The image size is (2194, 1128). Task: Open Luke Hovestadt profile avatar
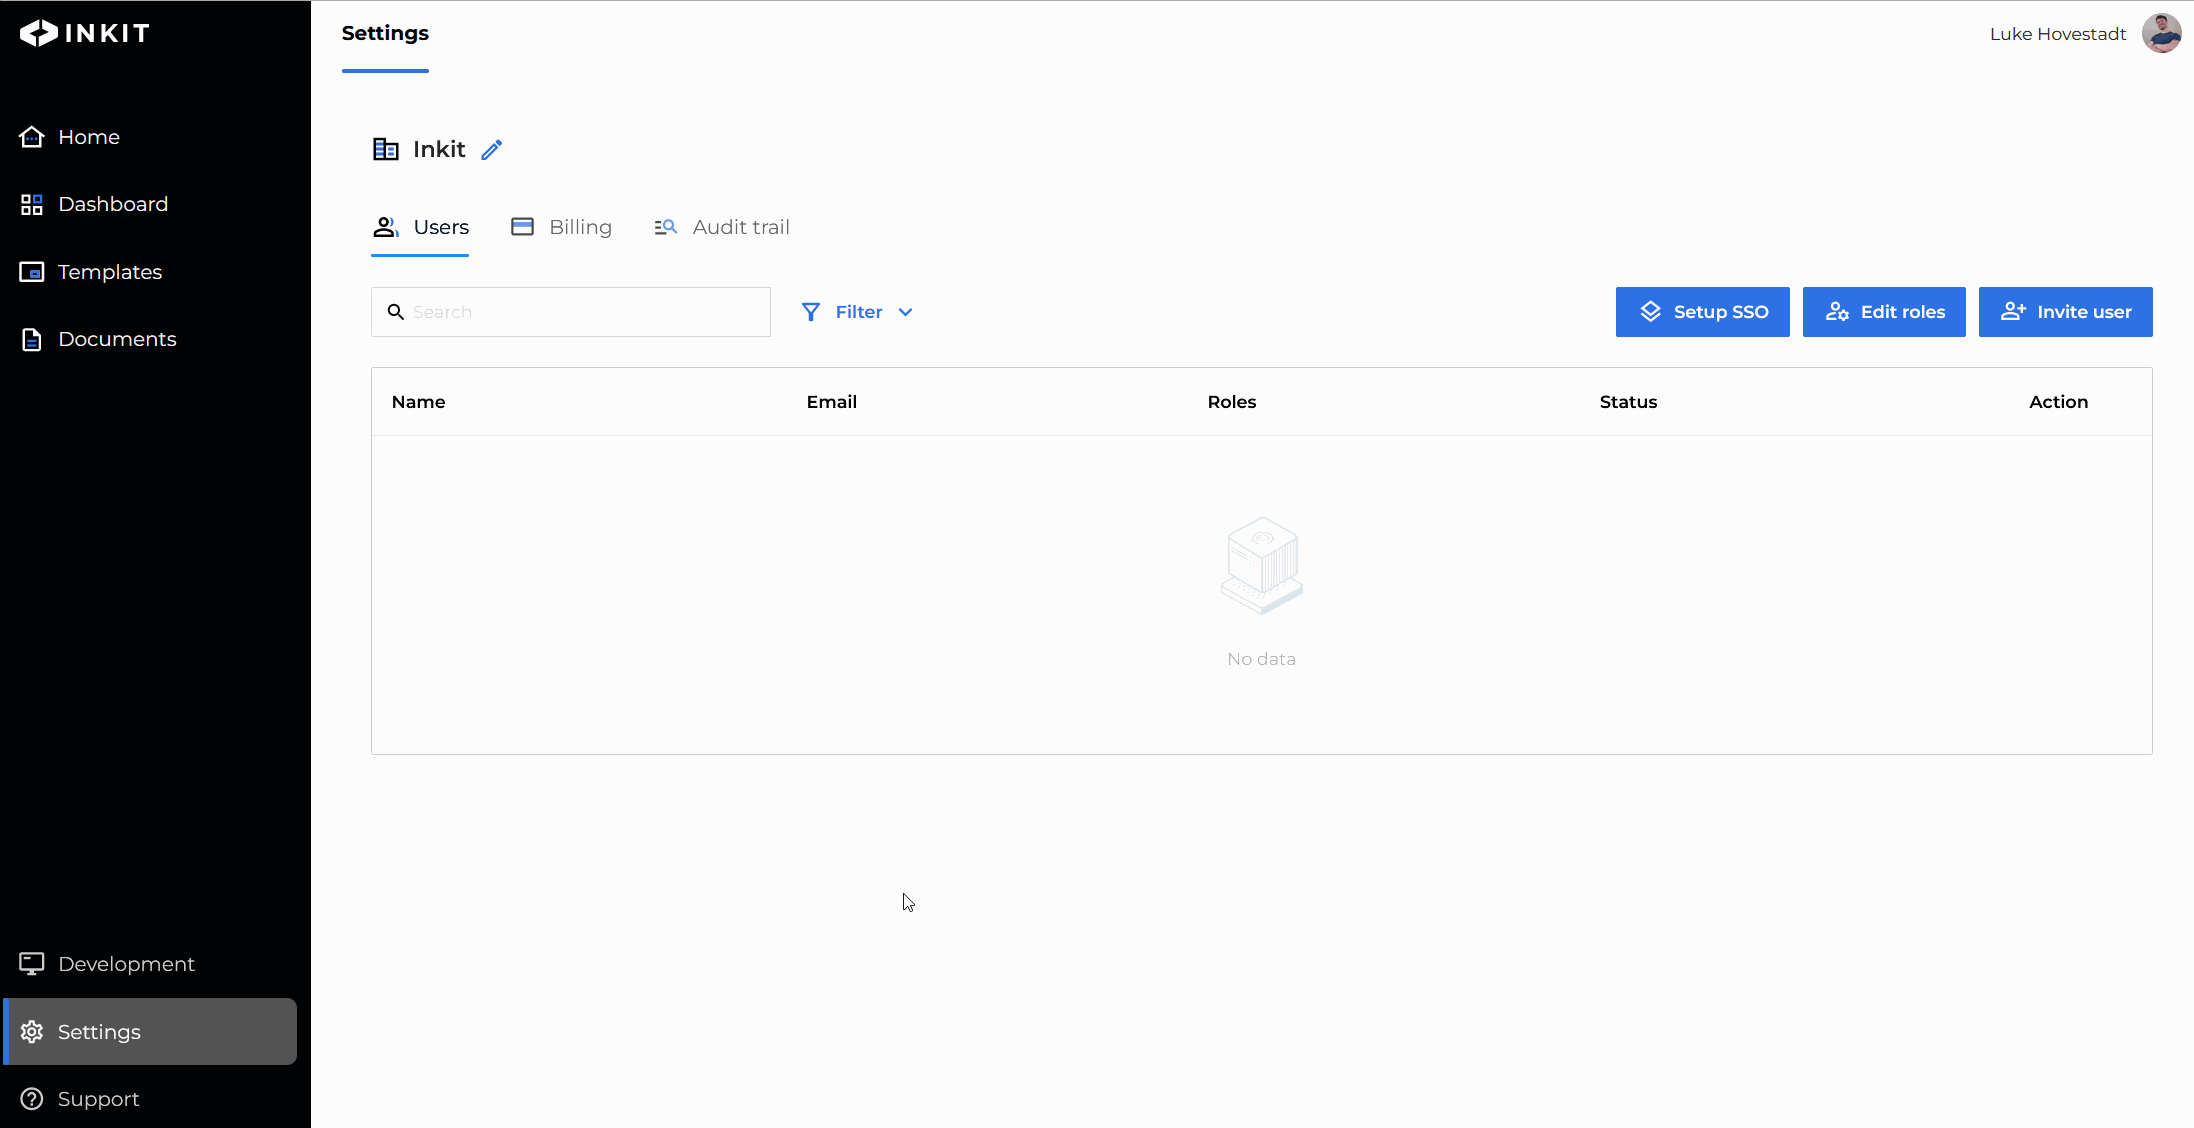pyautogui.click(x=2161, y=34)
